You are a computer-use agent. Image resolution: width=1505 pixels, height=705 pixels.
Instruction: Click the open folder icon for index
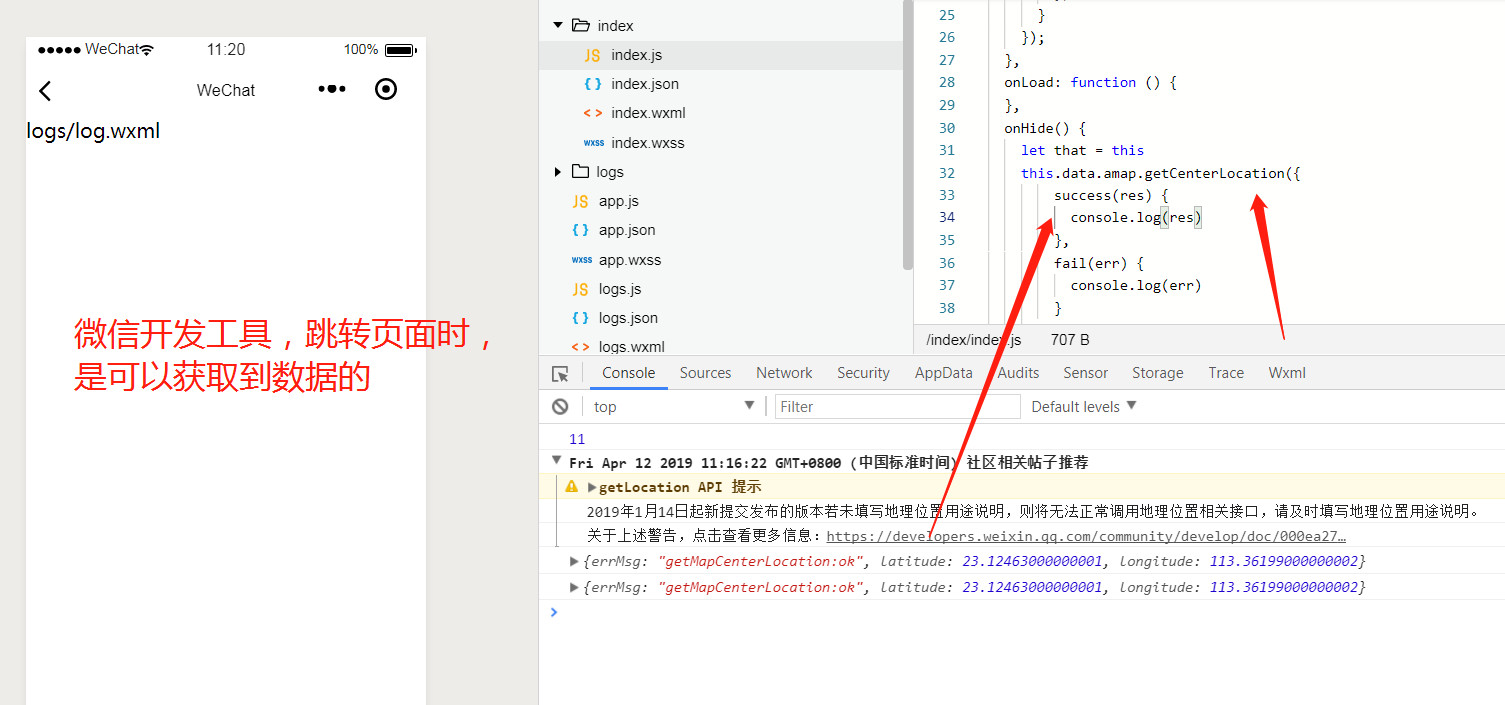coord(580,25)
